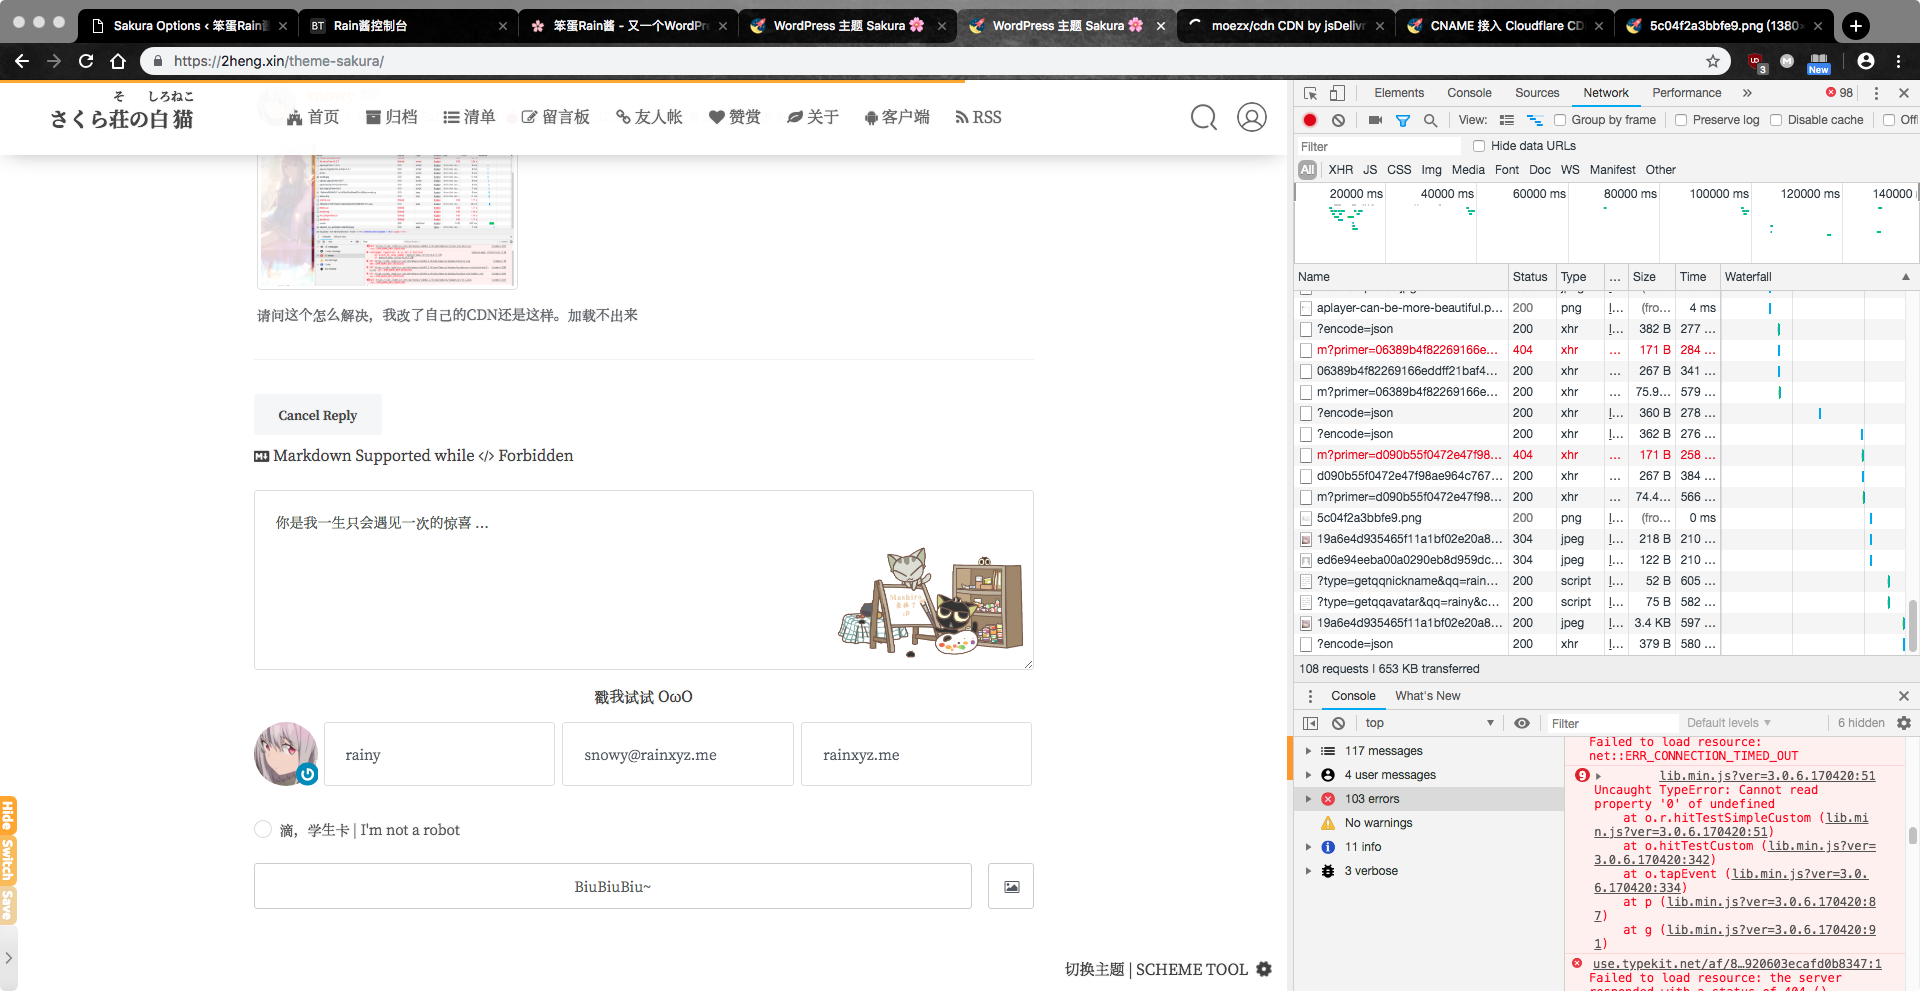The image size is (1920, 991).
Task: Open the Chrome three-dot menu
Action: (1898, 61)
